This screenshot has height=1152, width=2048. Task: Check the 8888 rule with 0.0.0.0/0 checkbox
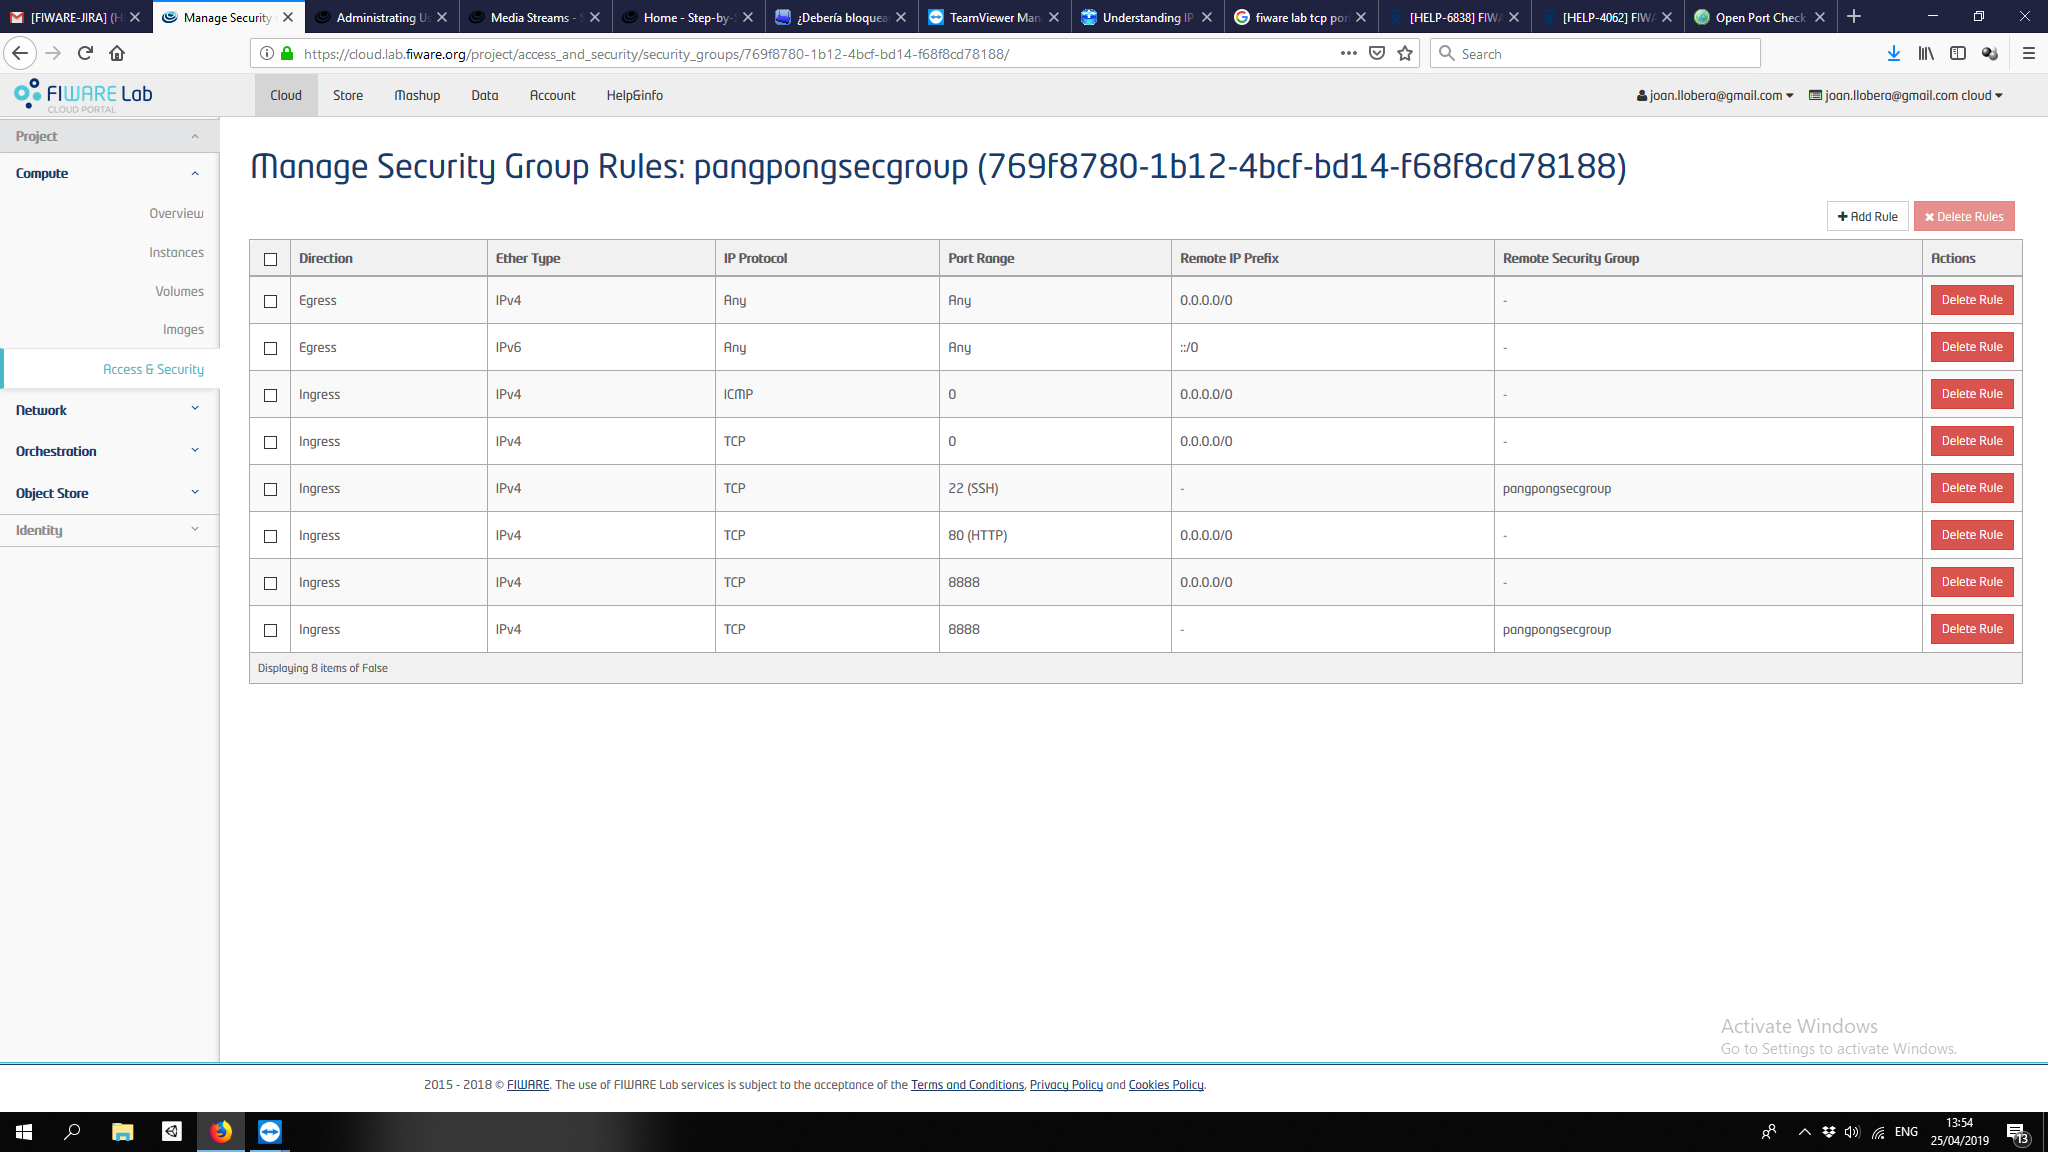pyautogui.click(x=270, y=583)
